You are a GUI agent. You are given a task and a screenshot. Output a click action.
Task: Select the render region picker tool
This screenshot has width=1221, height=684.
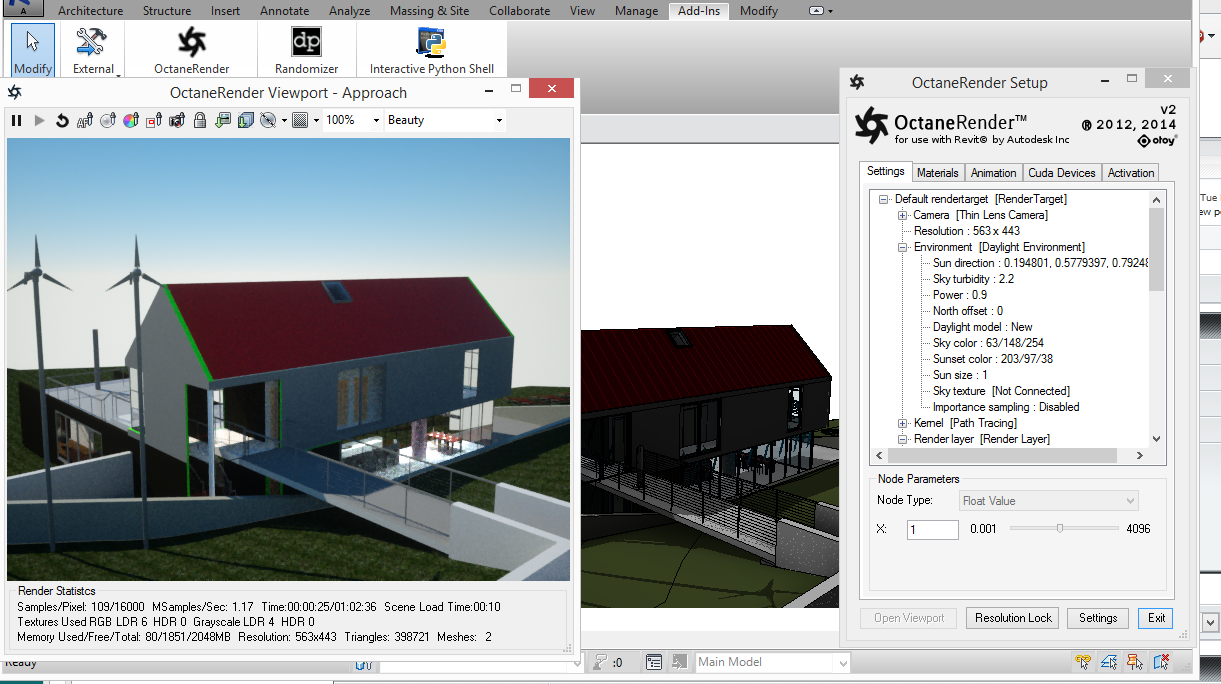pyautogui.click(x=154, y=121)
